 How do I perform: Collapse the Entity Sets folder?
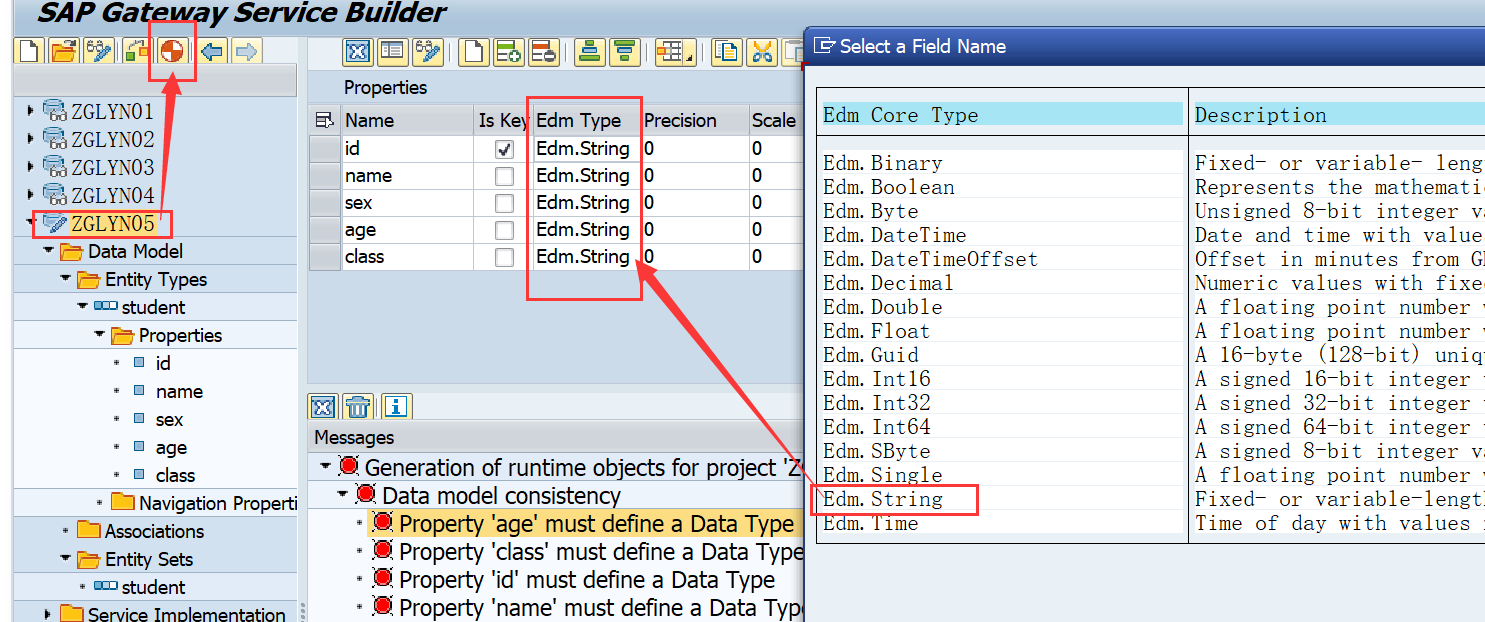tap(65, 558)
